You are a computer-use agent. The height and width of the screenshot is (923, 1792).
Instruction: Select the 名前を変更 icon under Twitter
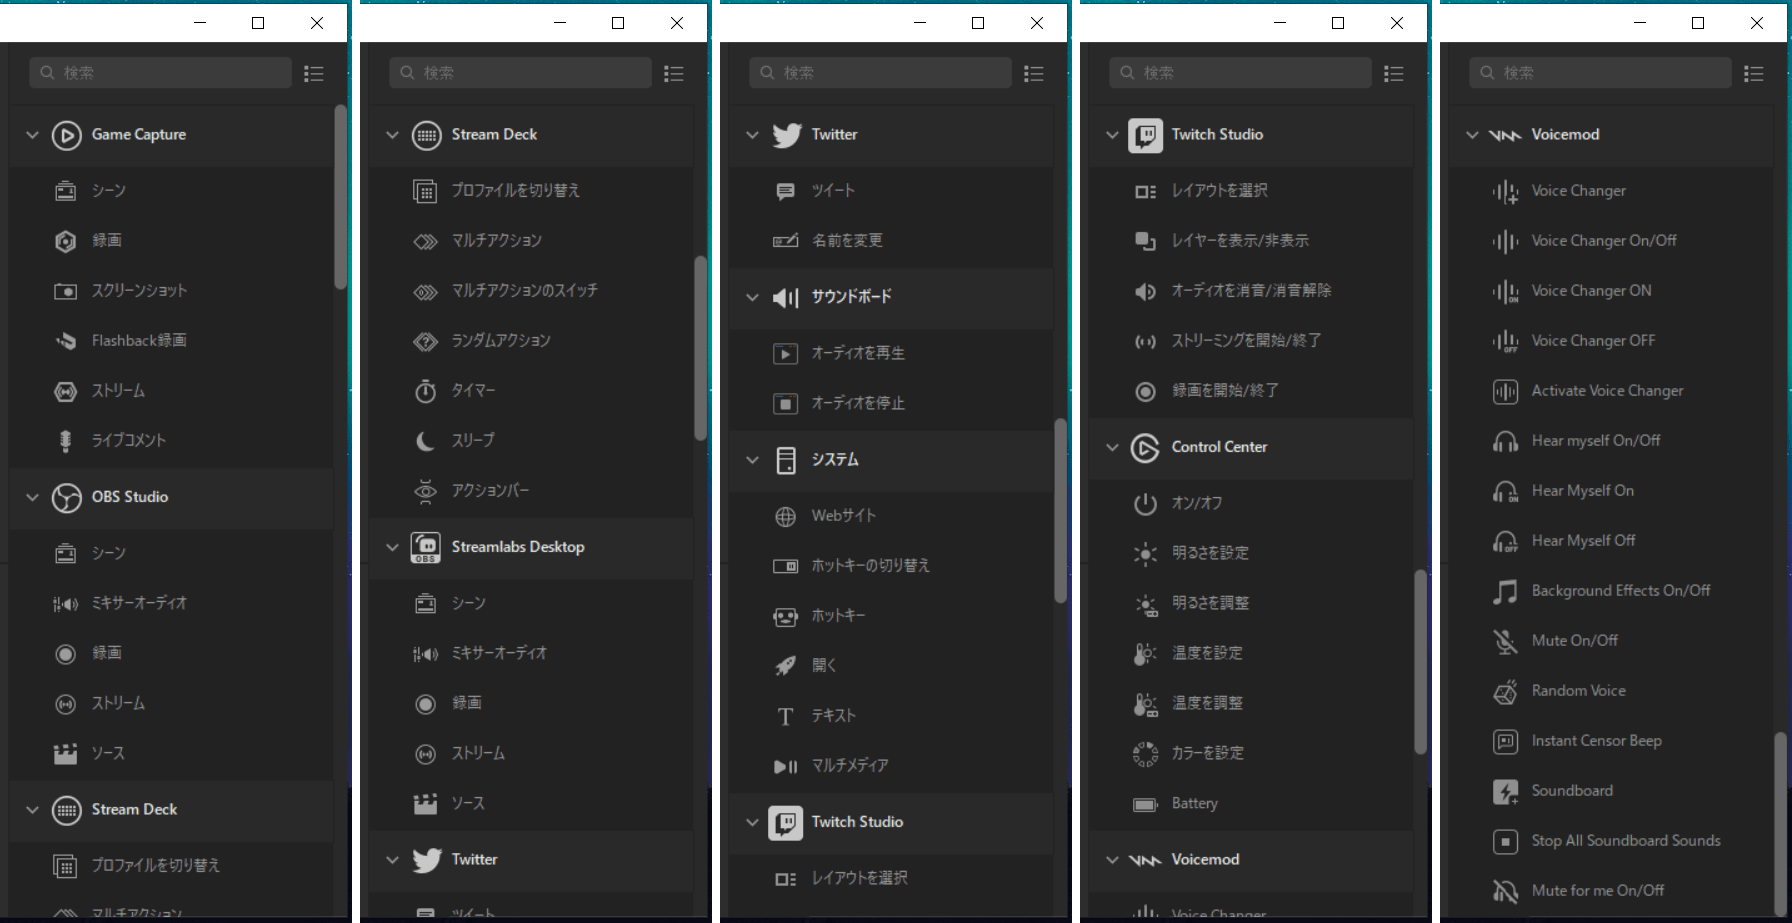coord(785,241)
